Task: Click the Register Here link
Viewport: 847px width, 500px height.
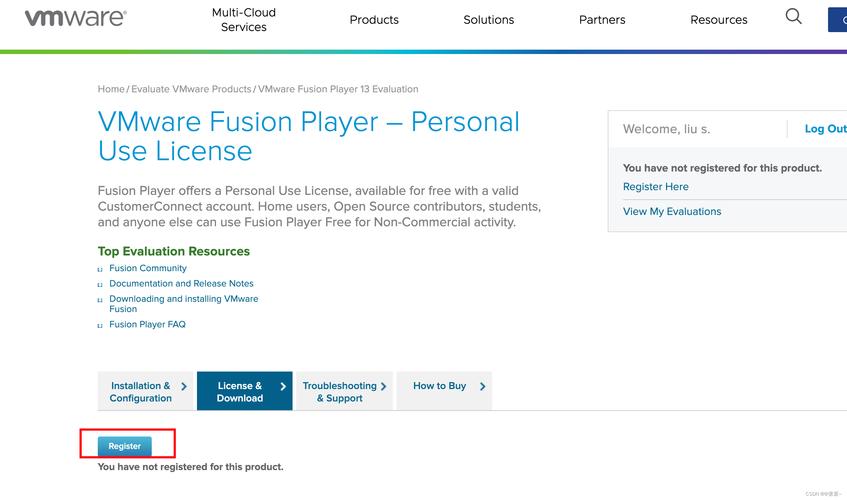Action: coord(656,186)
